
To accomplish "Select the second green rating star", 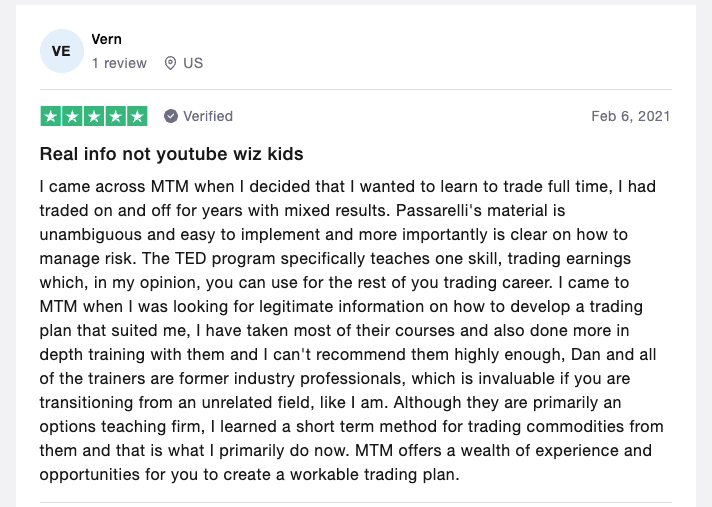I will 72,116.
